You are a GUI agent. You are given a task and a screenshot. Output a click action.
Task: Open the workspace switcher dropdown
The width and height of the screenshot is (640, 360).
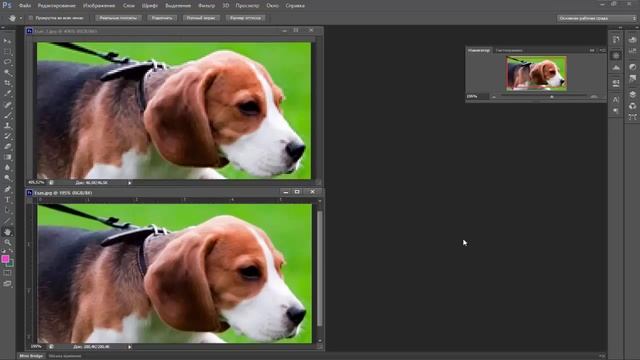point(596,18)
